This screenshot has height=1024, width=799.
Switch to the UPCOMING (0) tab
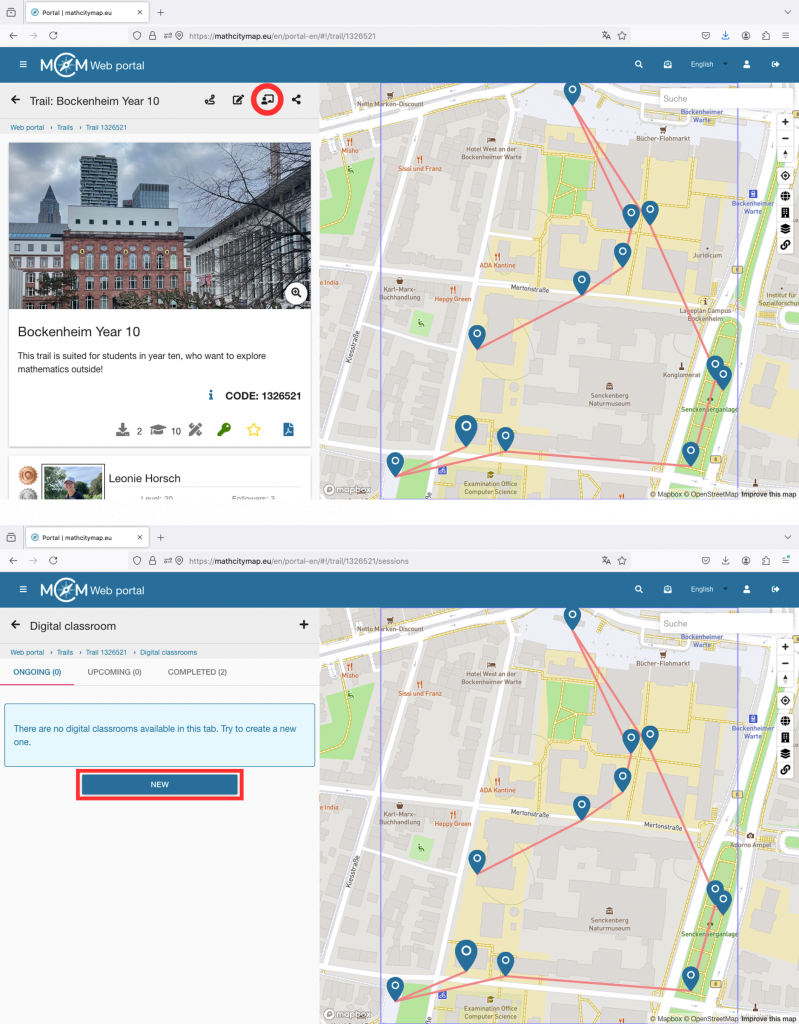click(x=114, y=672)
